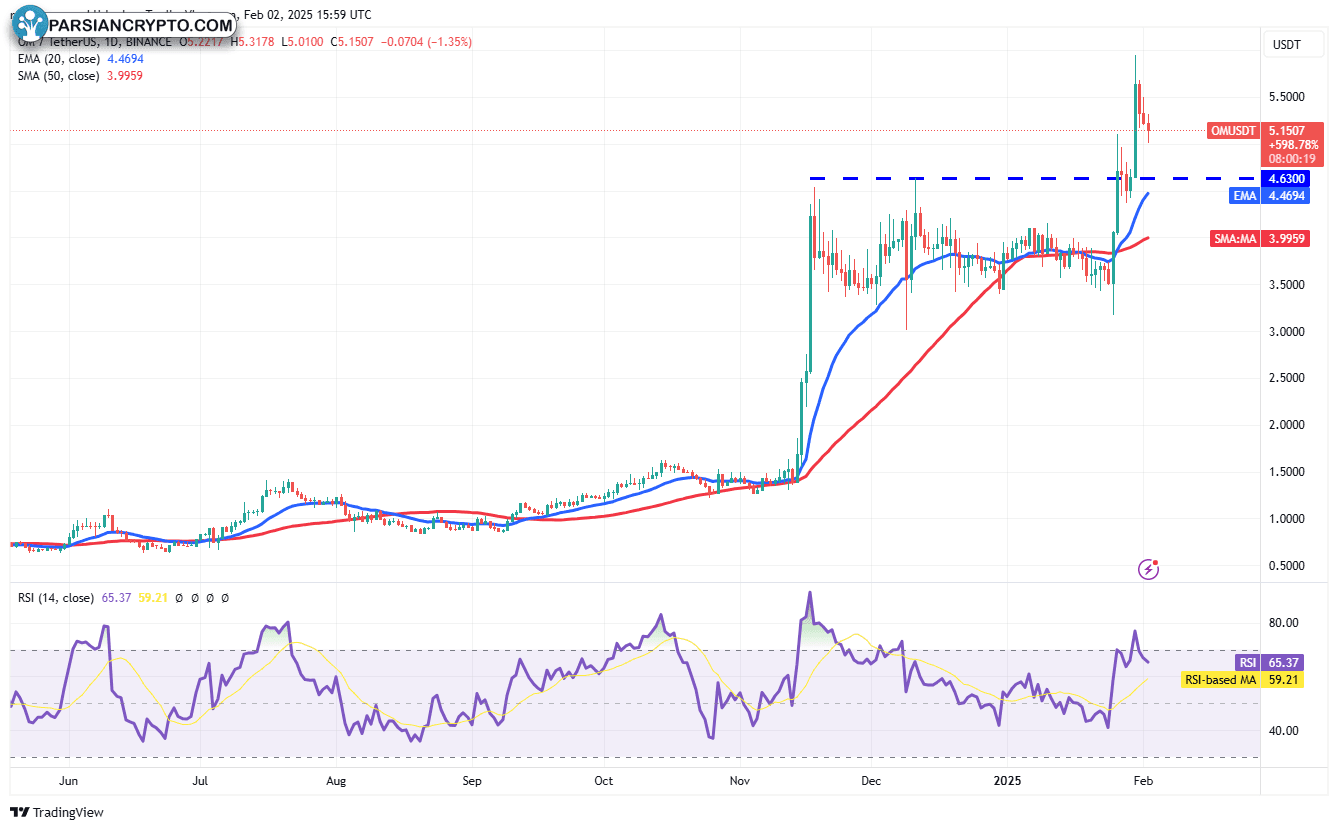This screenshot has height=830, width=1338.
Task: Click the Oct label on time axis
Action: tap(603, 779)
